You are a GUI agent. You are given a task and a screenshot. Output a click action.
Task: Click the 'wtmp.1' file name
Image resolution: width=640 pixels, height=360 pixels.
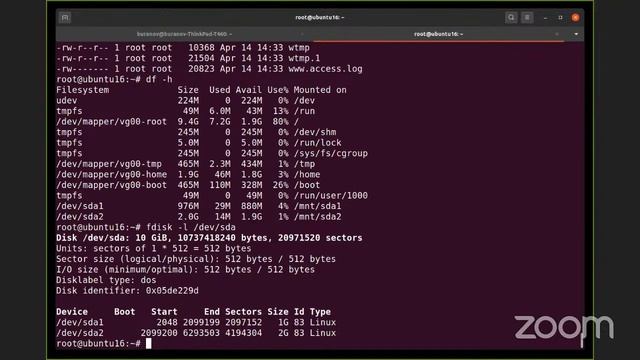[304, 58]
